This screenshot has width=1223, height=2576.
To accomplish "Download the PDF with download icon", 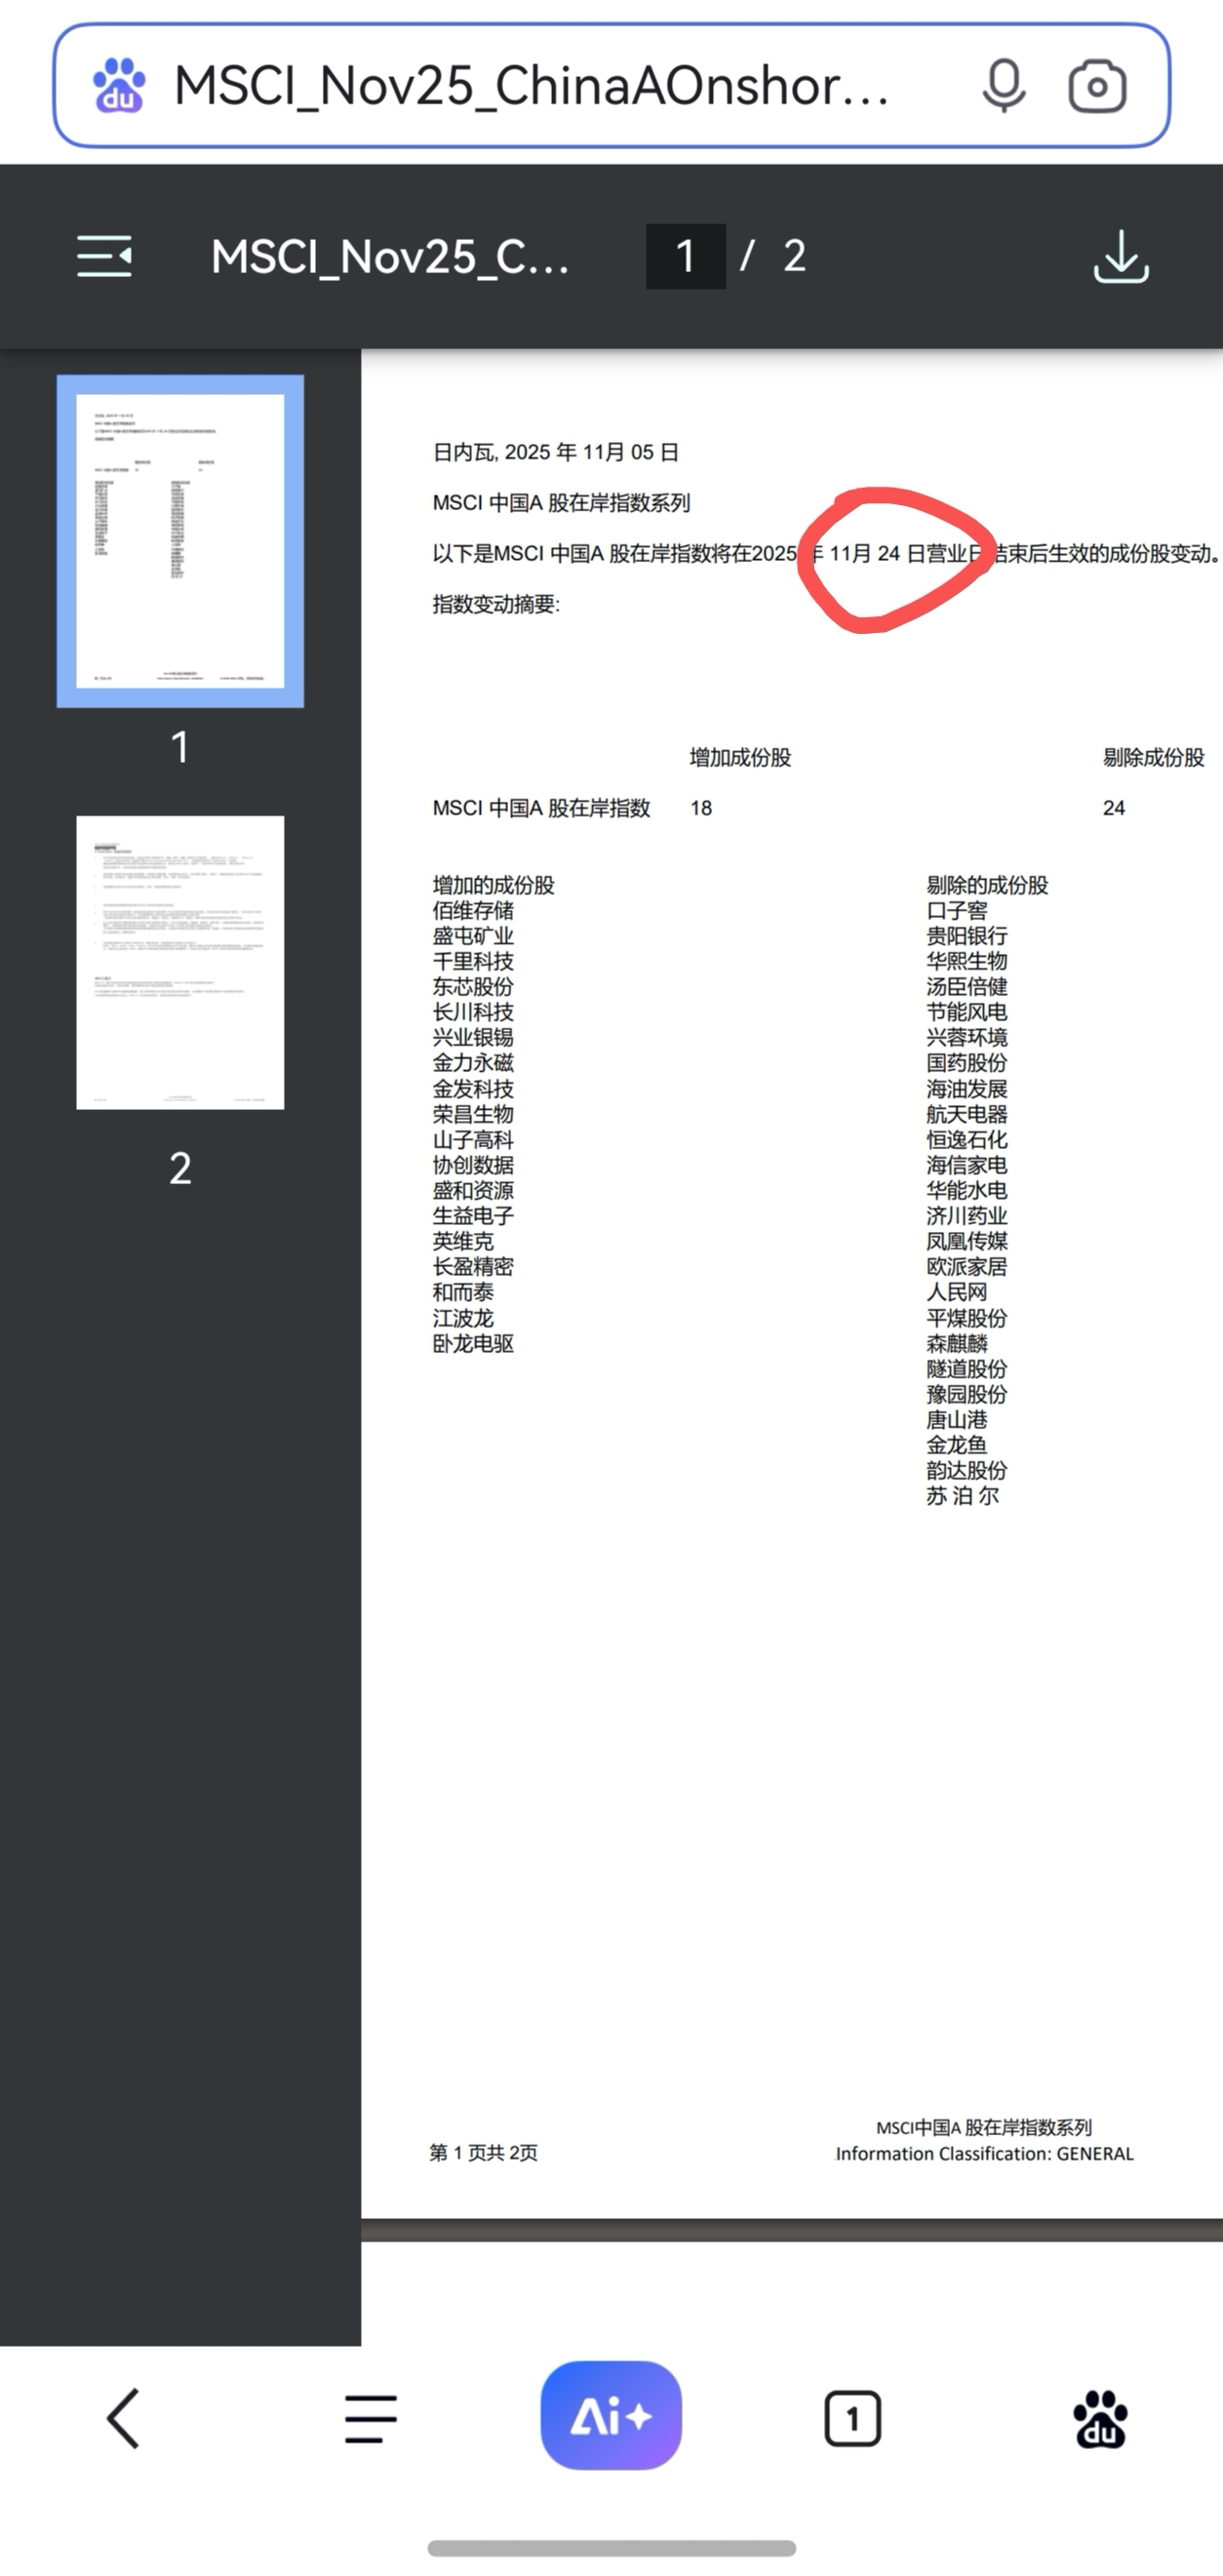I will (x=1120, y=257).
